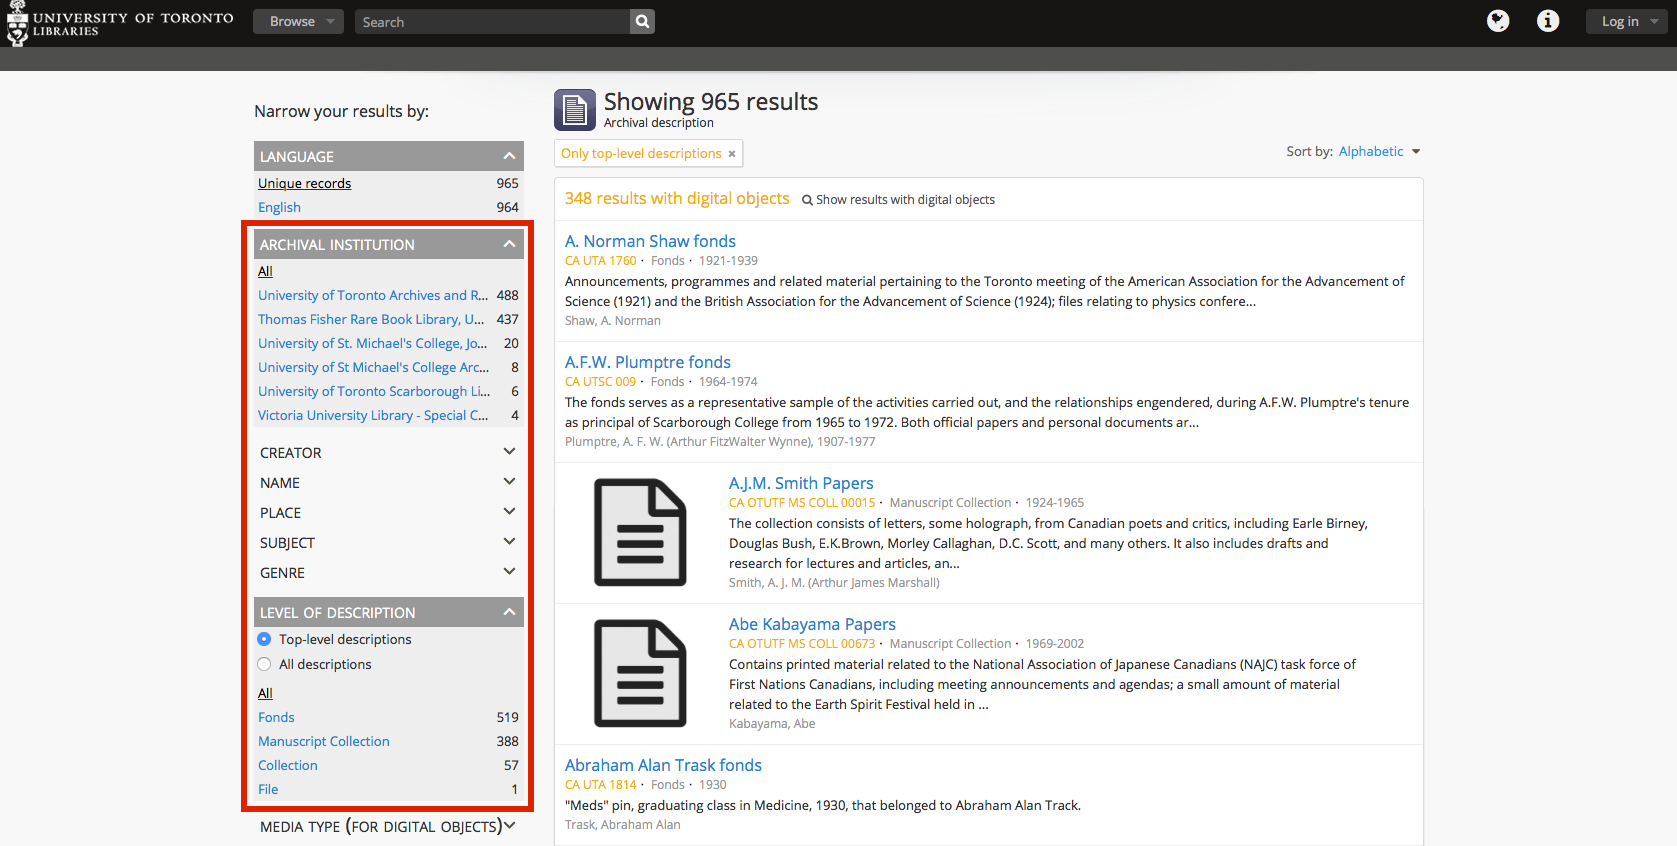Remove the top-level descriptions filter tag
1677x846 pixels.
pyautogui.click(x=732, y=154)
